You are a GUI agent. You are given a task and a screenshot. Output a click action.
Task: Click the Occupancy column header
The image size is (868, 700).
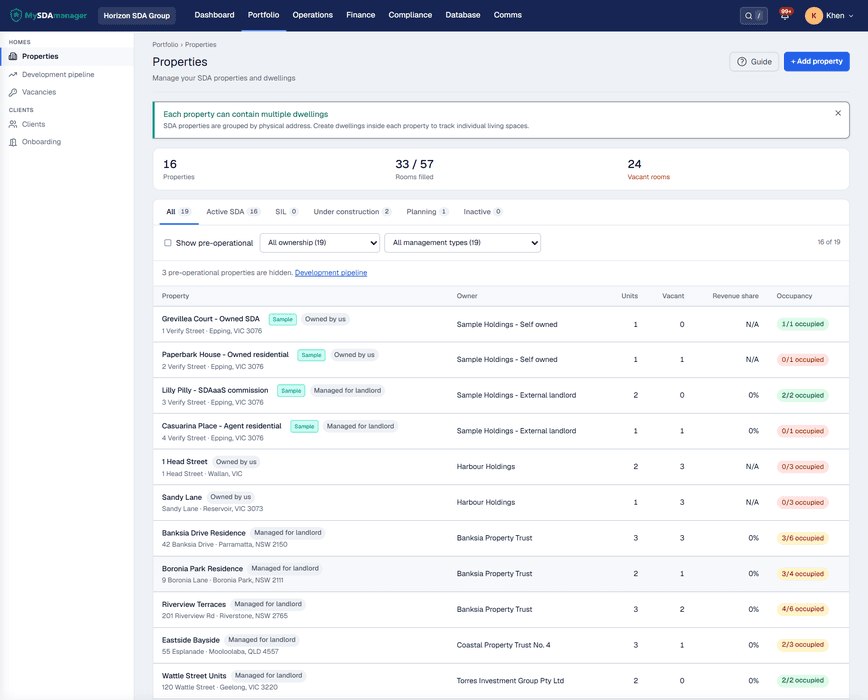(x=794, y=296)
